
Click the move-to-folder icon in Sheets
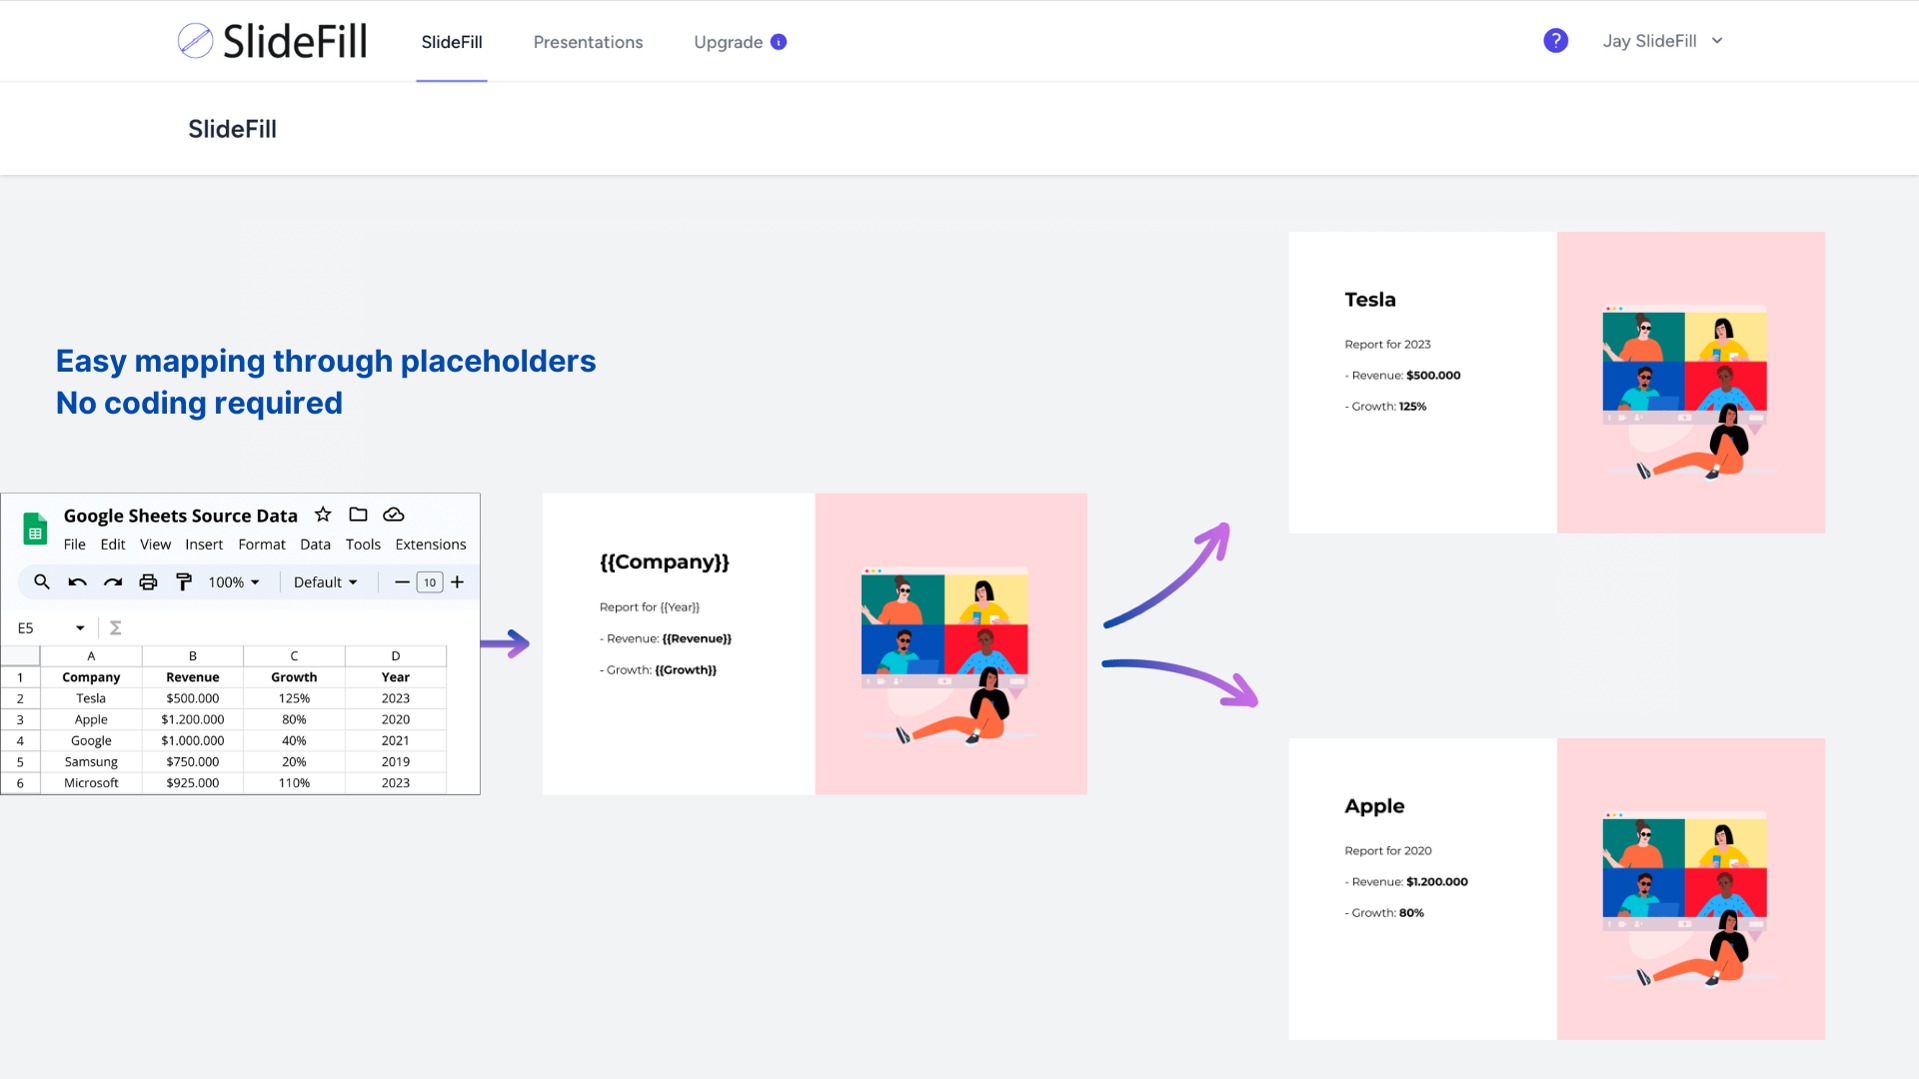tap(358, 515)
